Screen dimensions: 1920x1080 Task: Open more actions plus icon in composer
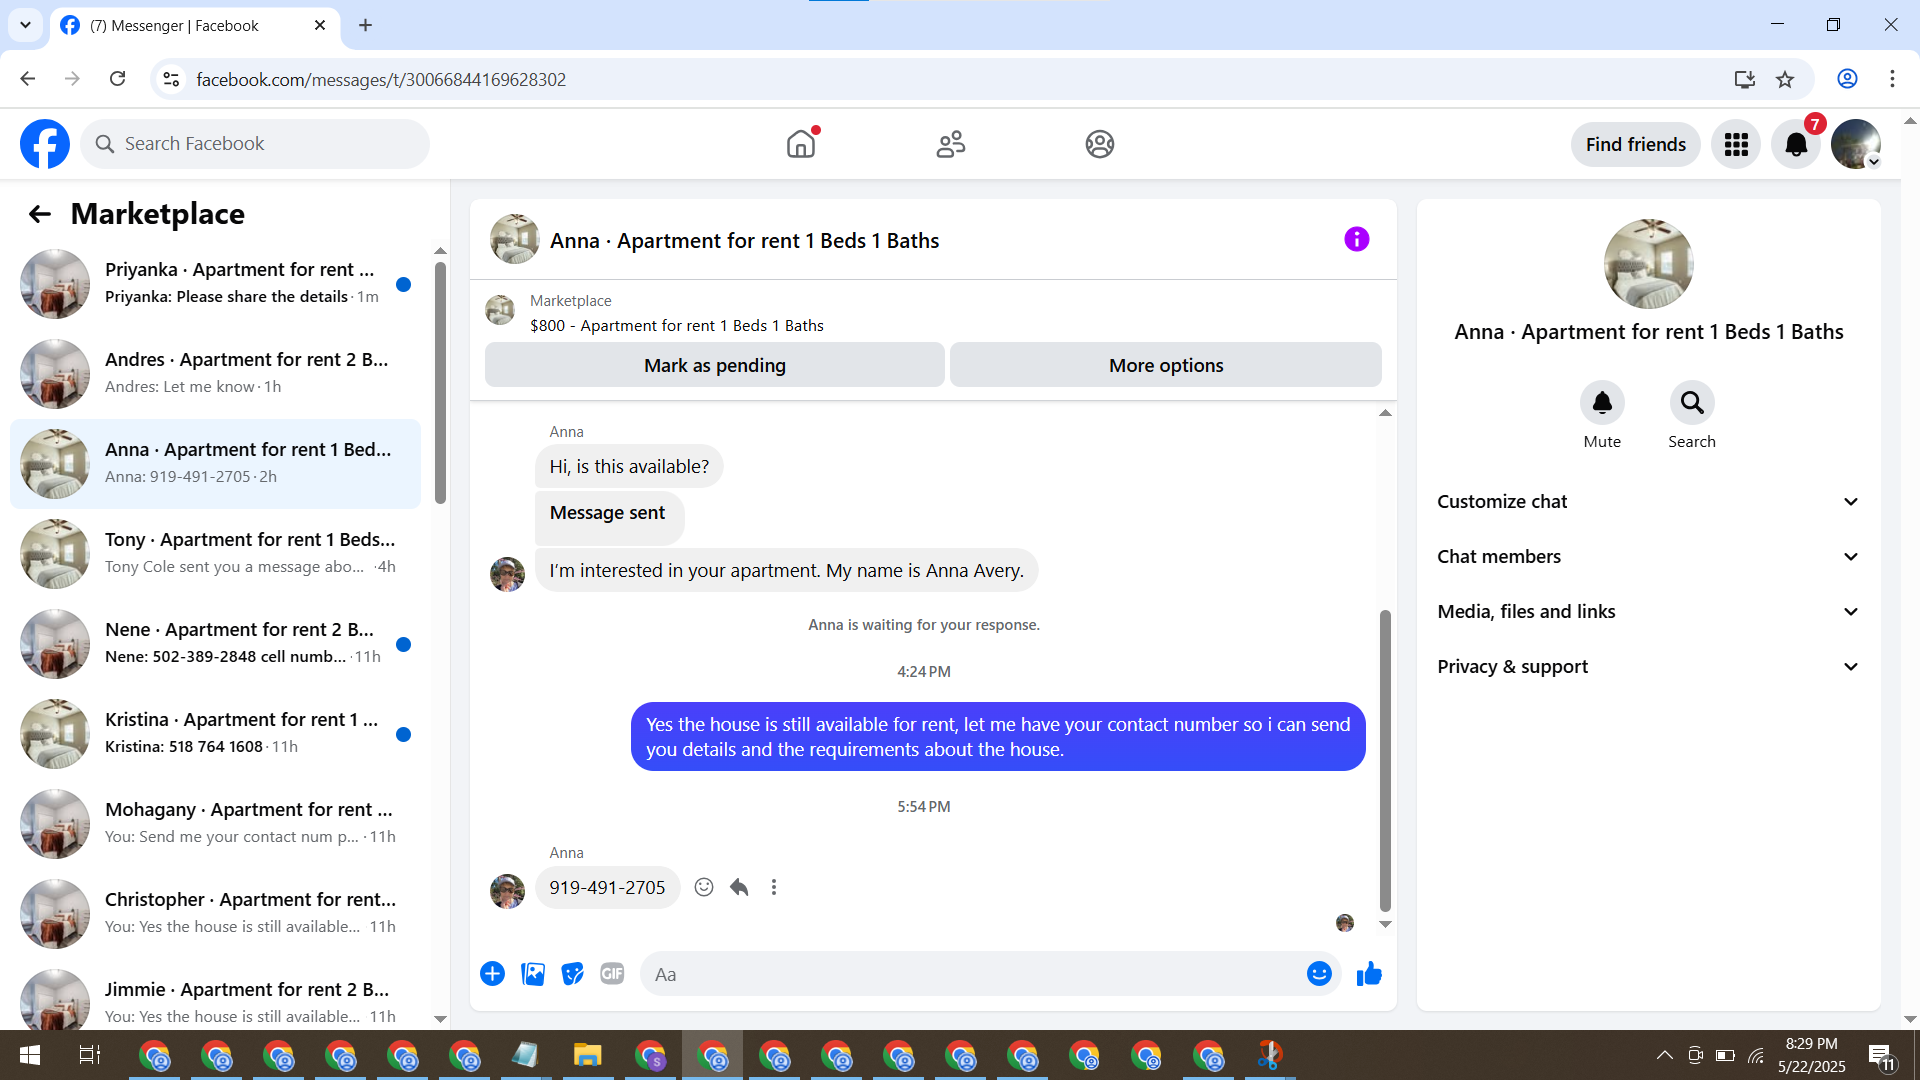(492, 974)
